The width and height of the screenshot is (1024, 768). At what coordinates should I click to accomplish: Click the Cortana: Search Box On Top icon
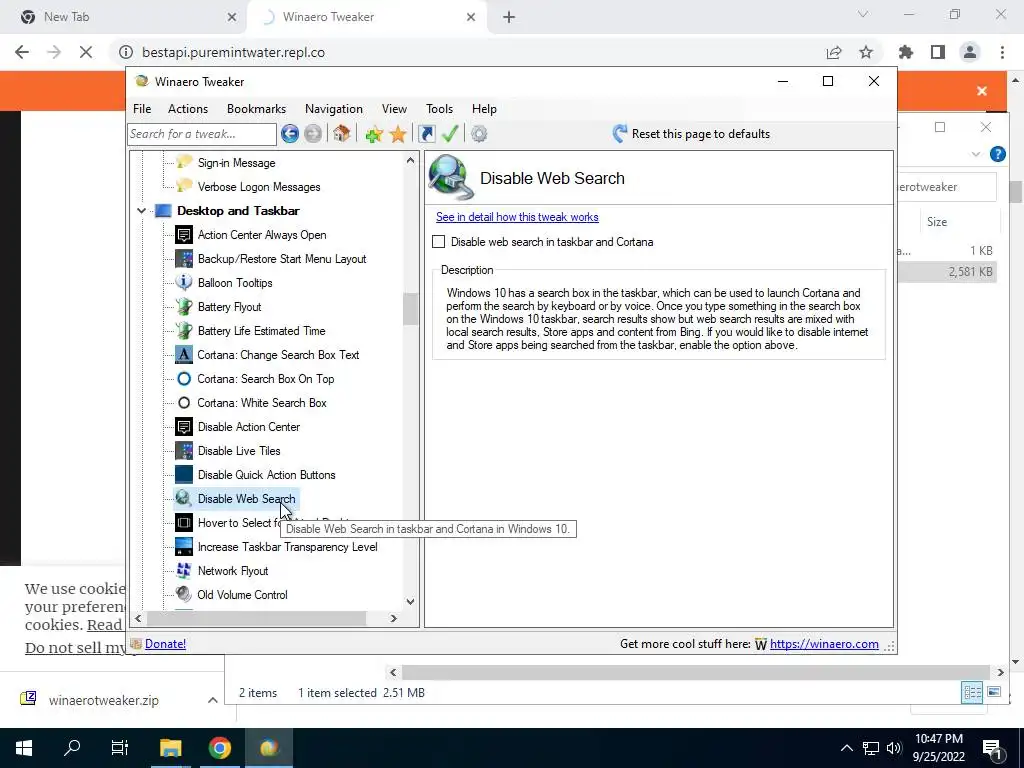184,379
